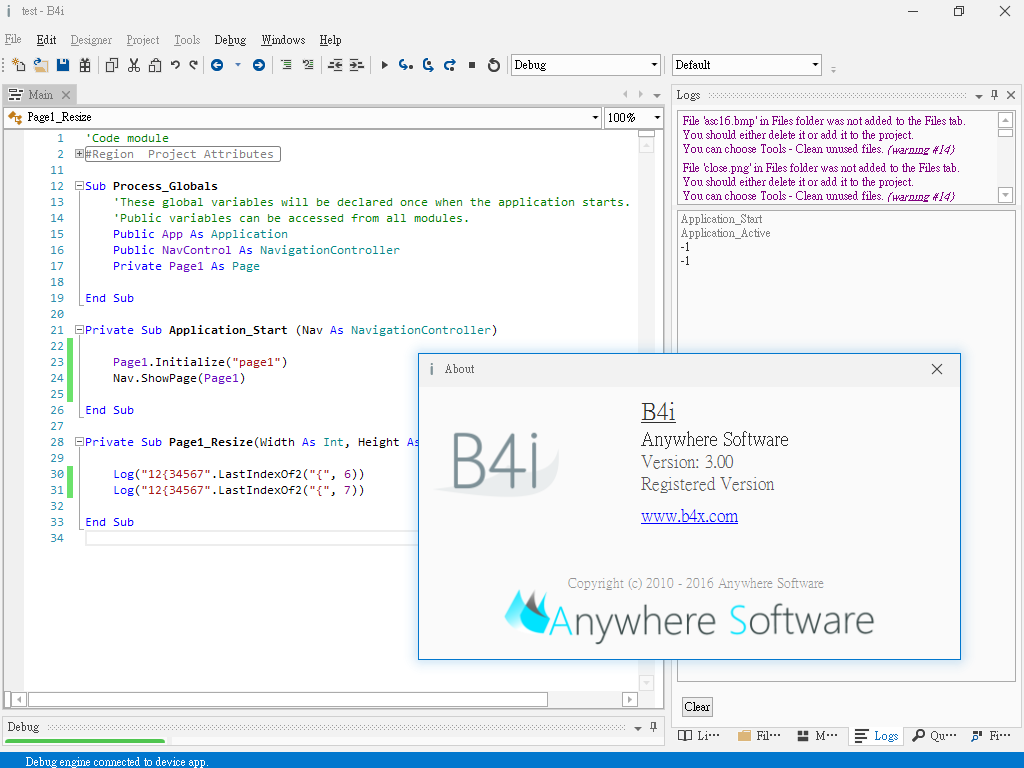Open the www.b4x.com link
This screenshot has height=768, width=1024.
pos(689,516)
